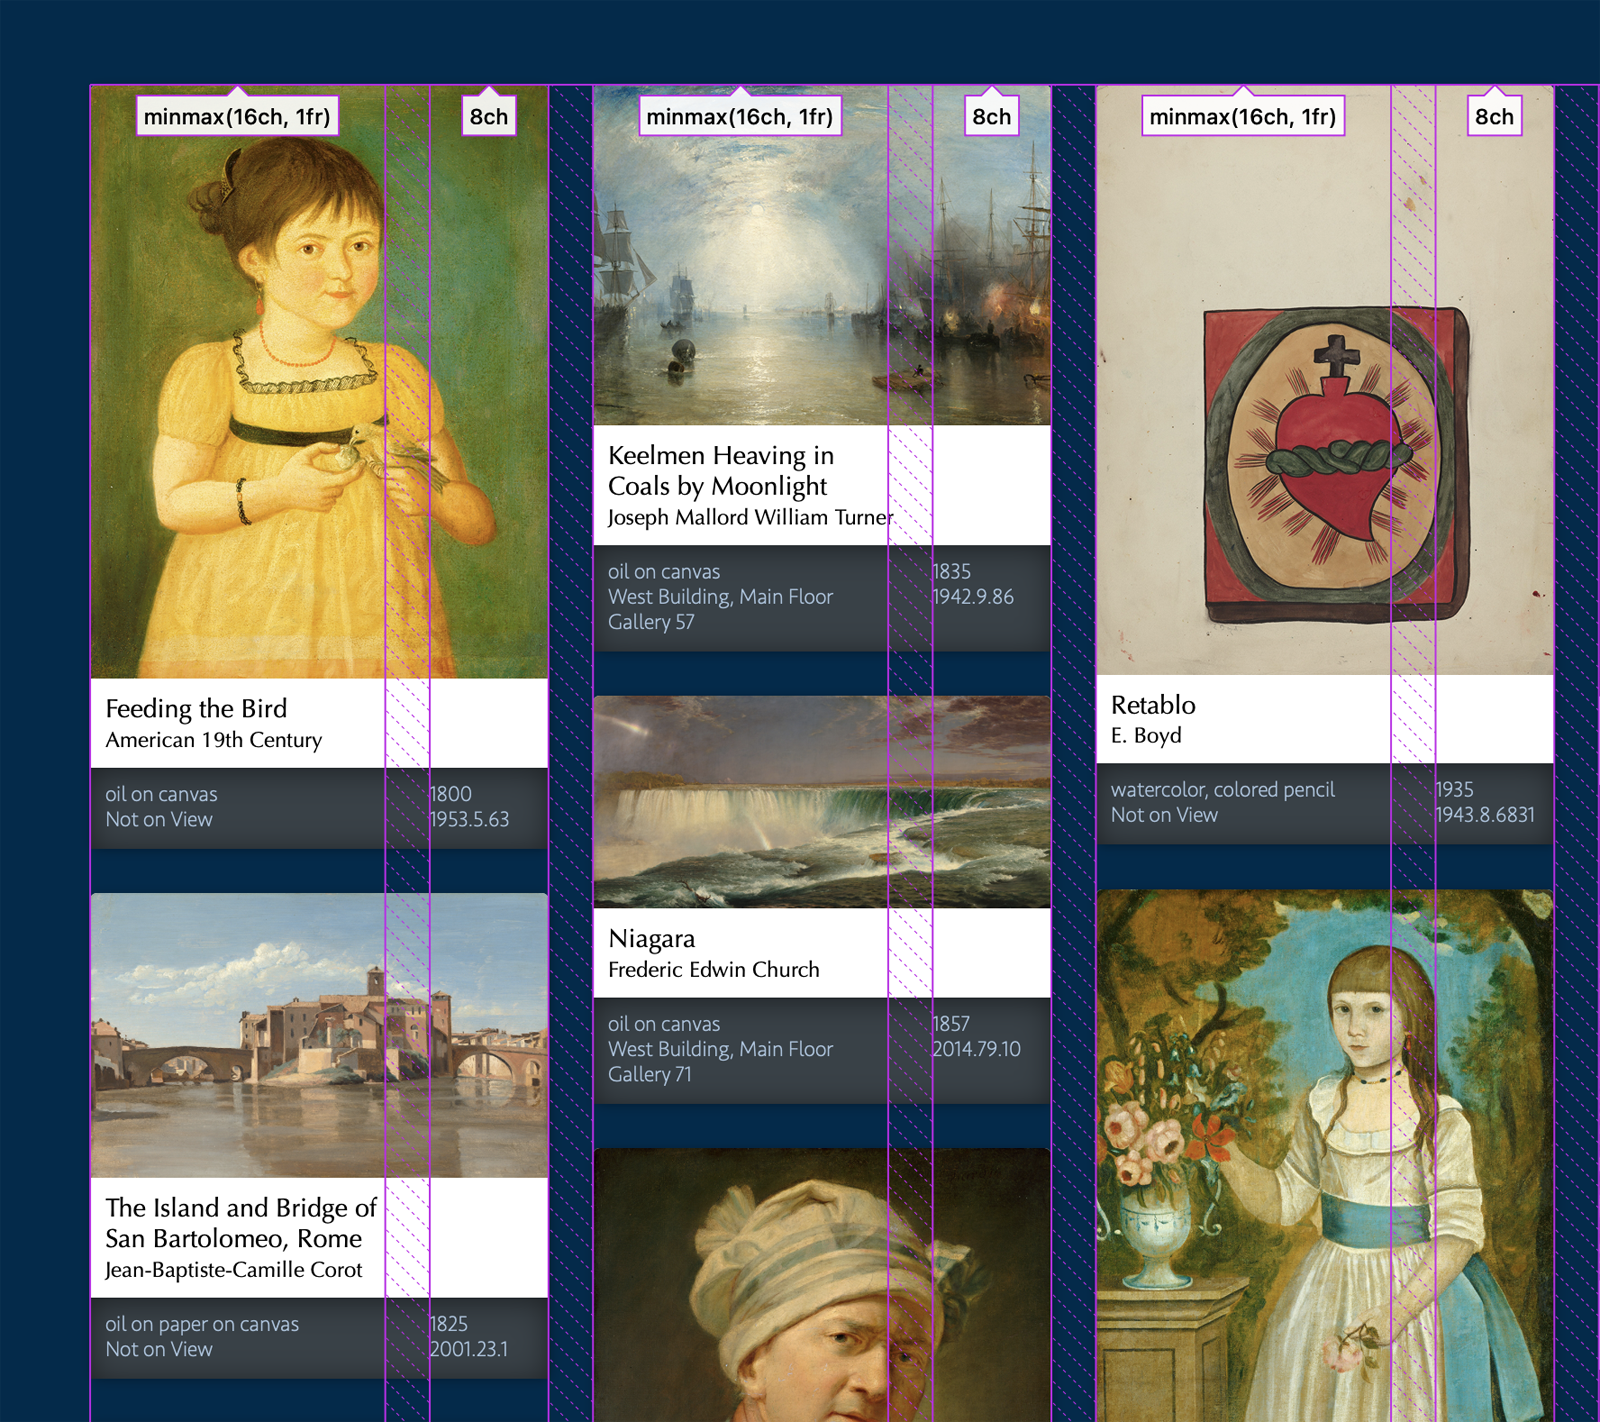This screenshot has width=1600, height=1422.
Task: Click the title Keelmen Heaving in Coals by Moonlight
Action: [721, 471]
